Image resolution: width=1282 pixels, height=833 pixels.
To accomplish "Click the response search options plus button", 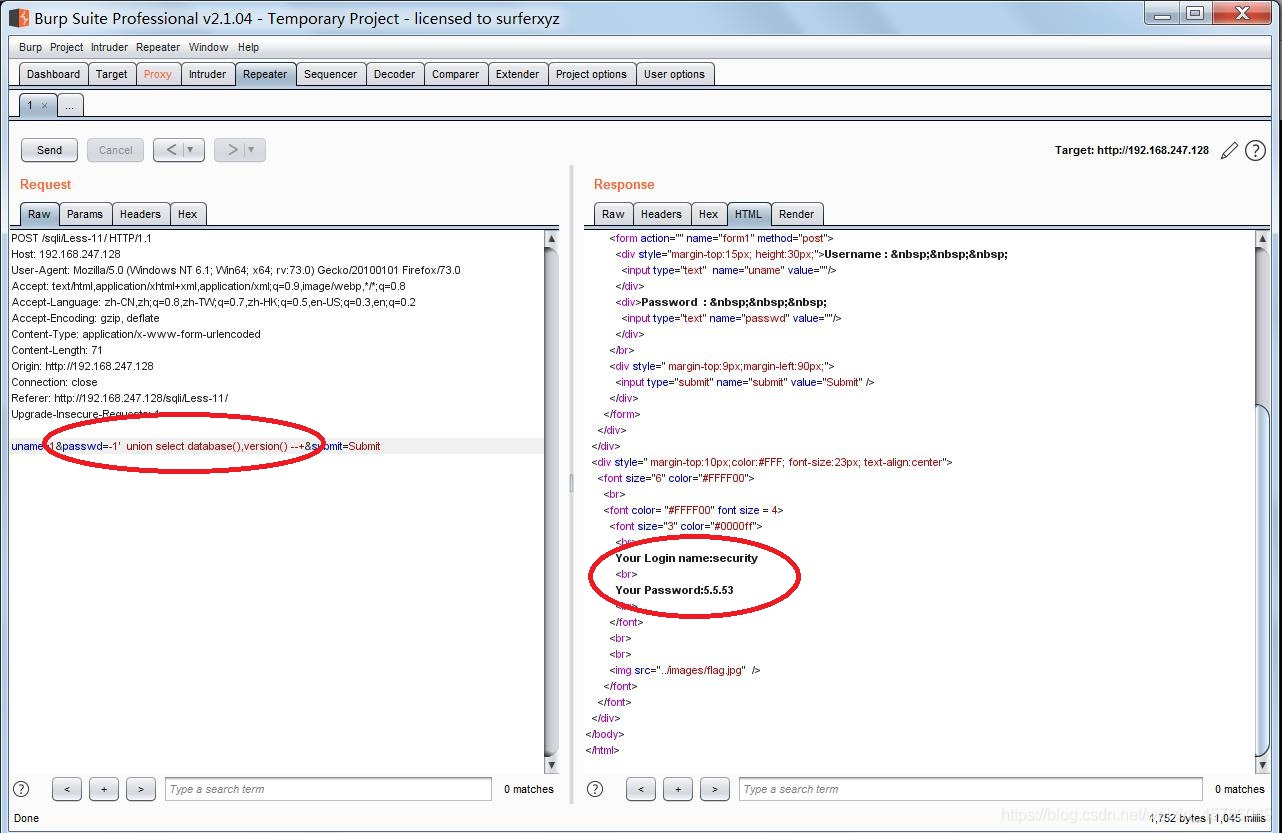I will pos(678,789).
